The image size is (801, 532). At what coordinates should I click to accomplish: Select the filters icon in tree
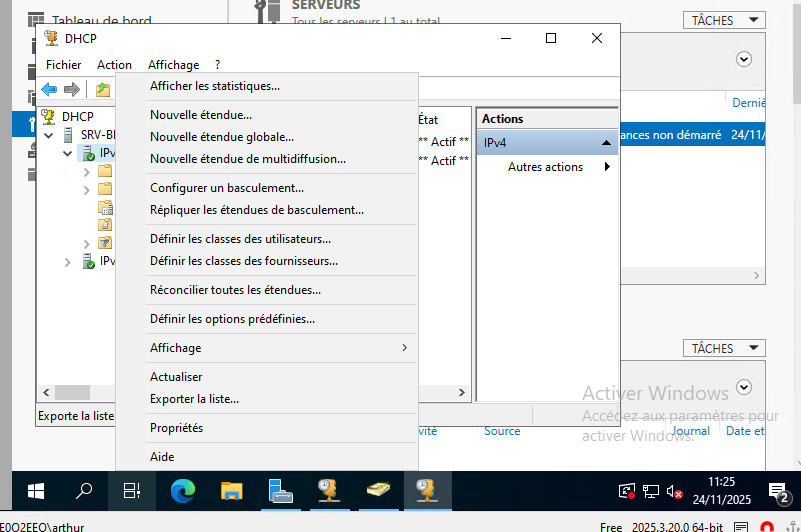(x=105, y=243)
